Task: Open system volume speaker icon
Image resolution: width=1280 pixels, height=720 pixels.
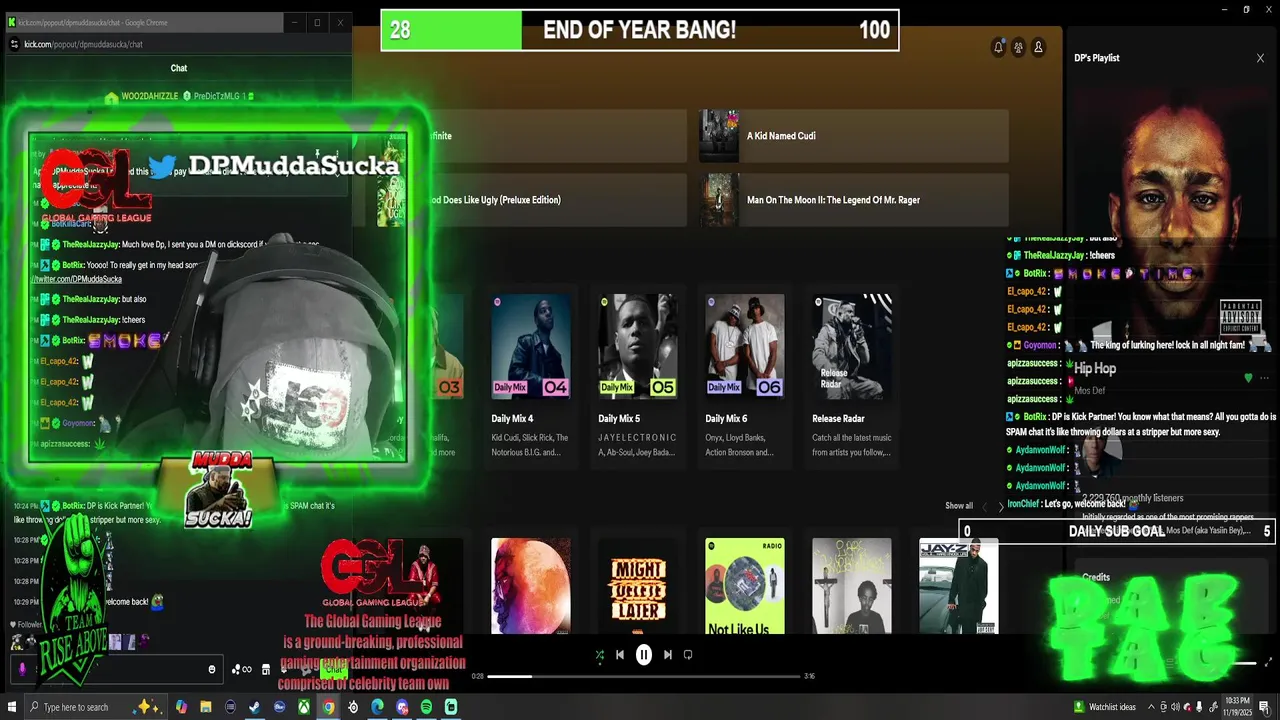Action: point(1175,707)
